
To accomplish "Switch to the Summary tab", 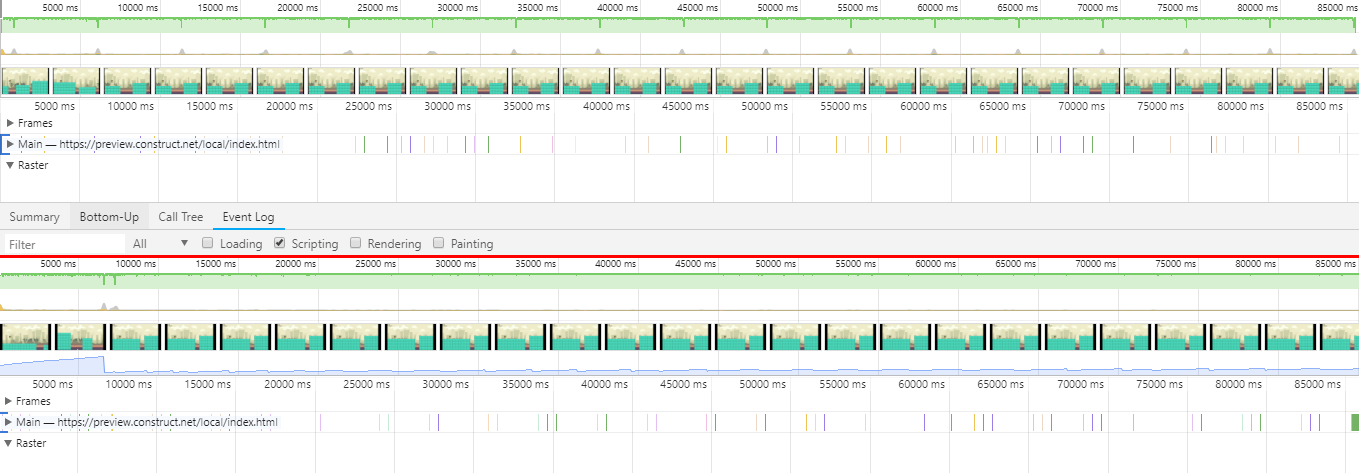I will coord(35,217).
